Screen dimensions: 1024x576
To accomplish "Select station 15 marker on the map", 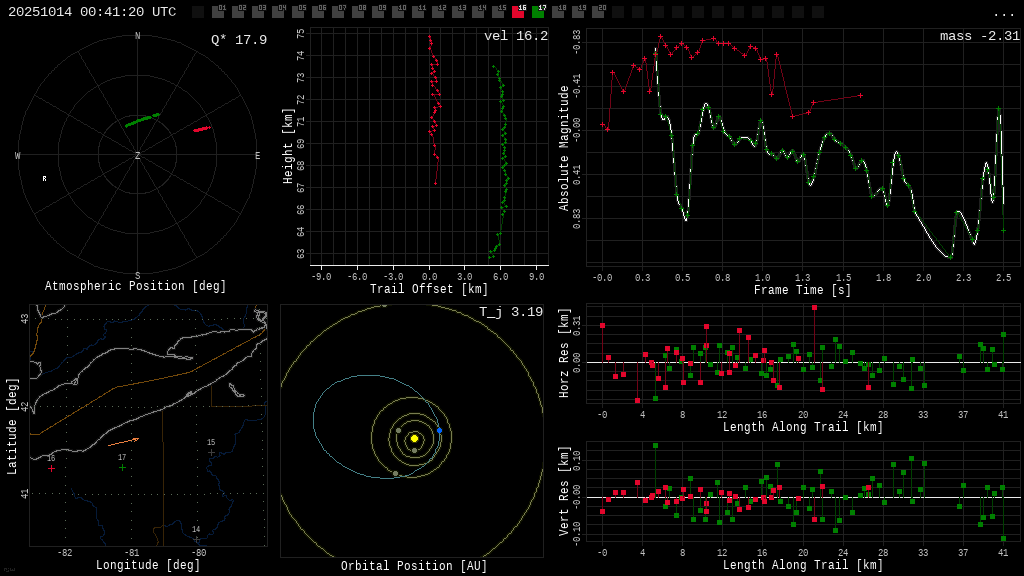I will pos(211,452).
